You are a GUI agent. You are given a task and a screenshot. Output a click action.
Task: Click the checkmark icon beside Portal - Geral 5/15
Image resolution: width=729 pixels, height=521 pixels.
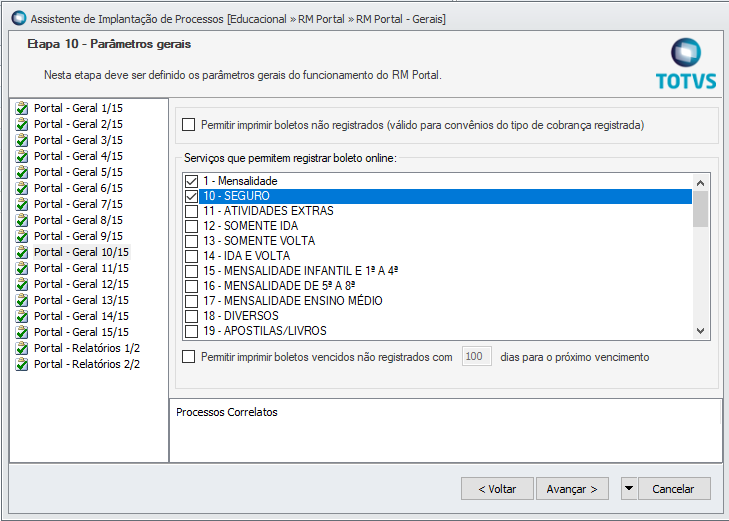coord(21,172)
